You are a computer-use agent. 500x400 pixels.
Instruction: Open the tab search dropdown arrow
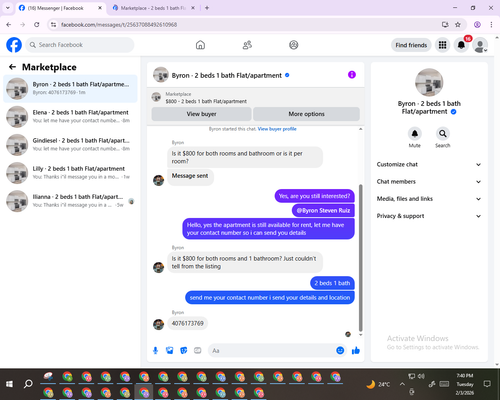(x=8, y=8)
